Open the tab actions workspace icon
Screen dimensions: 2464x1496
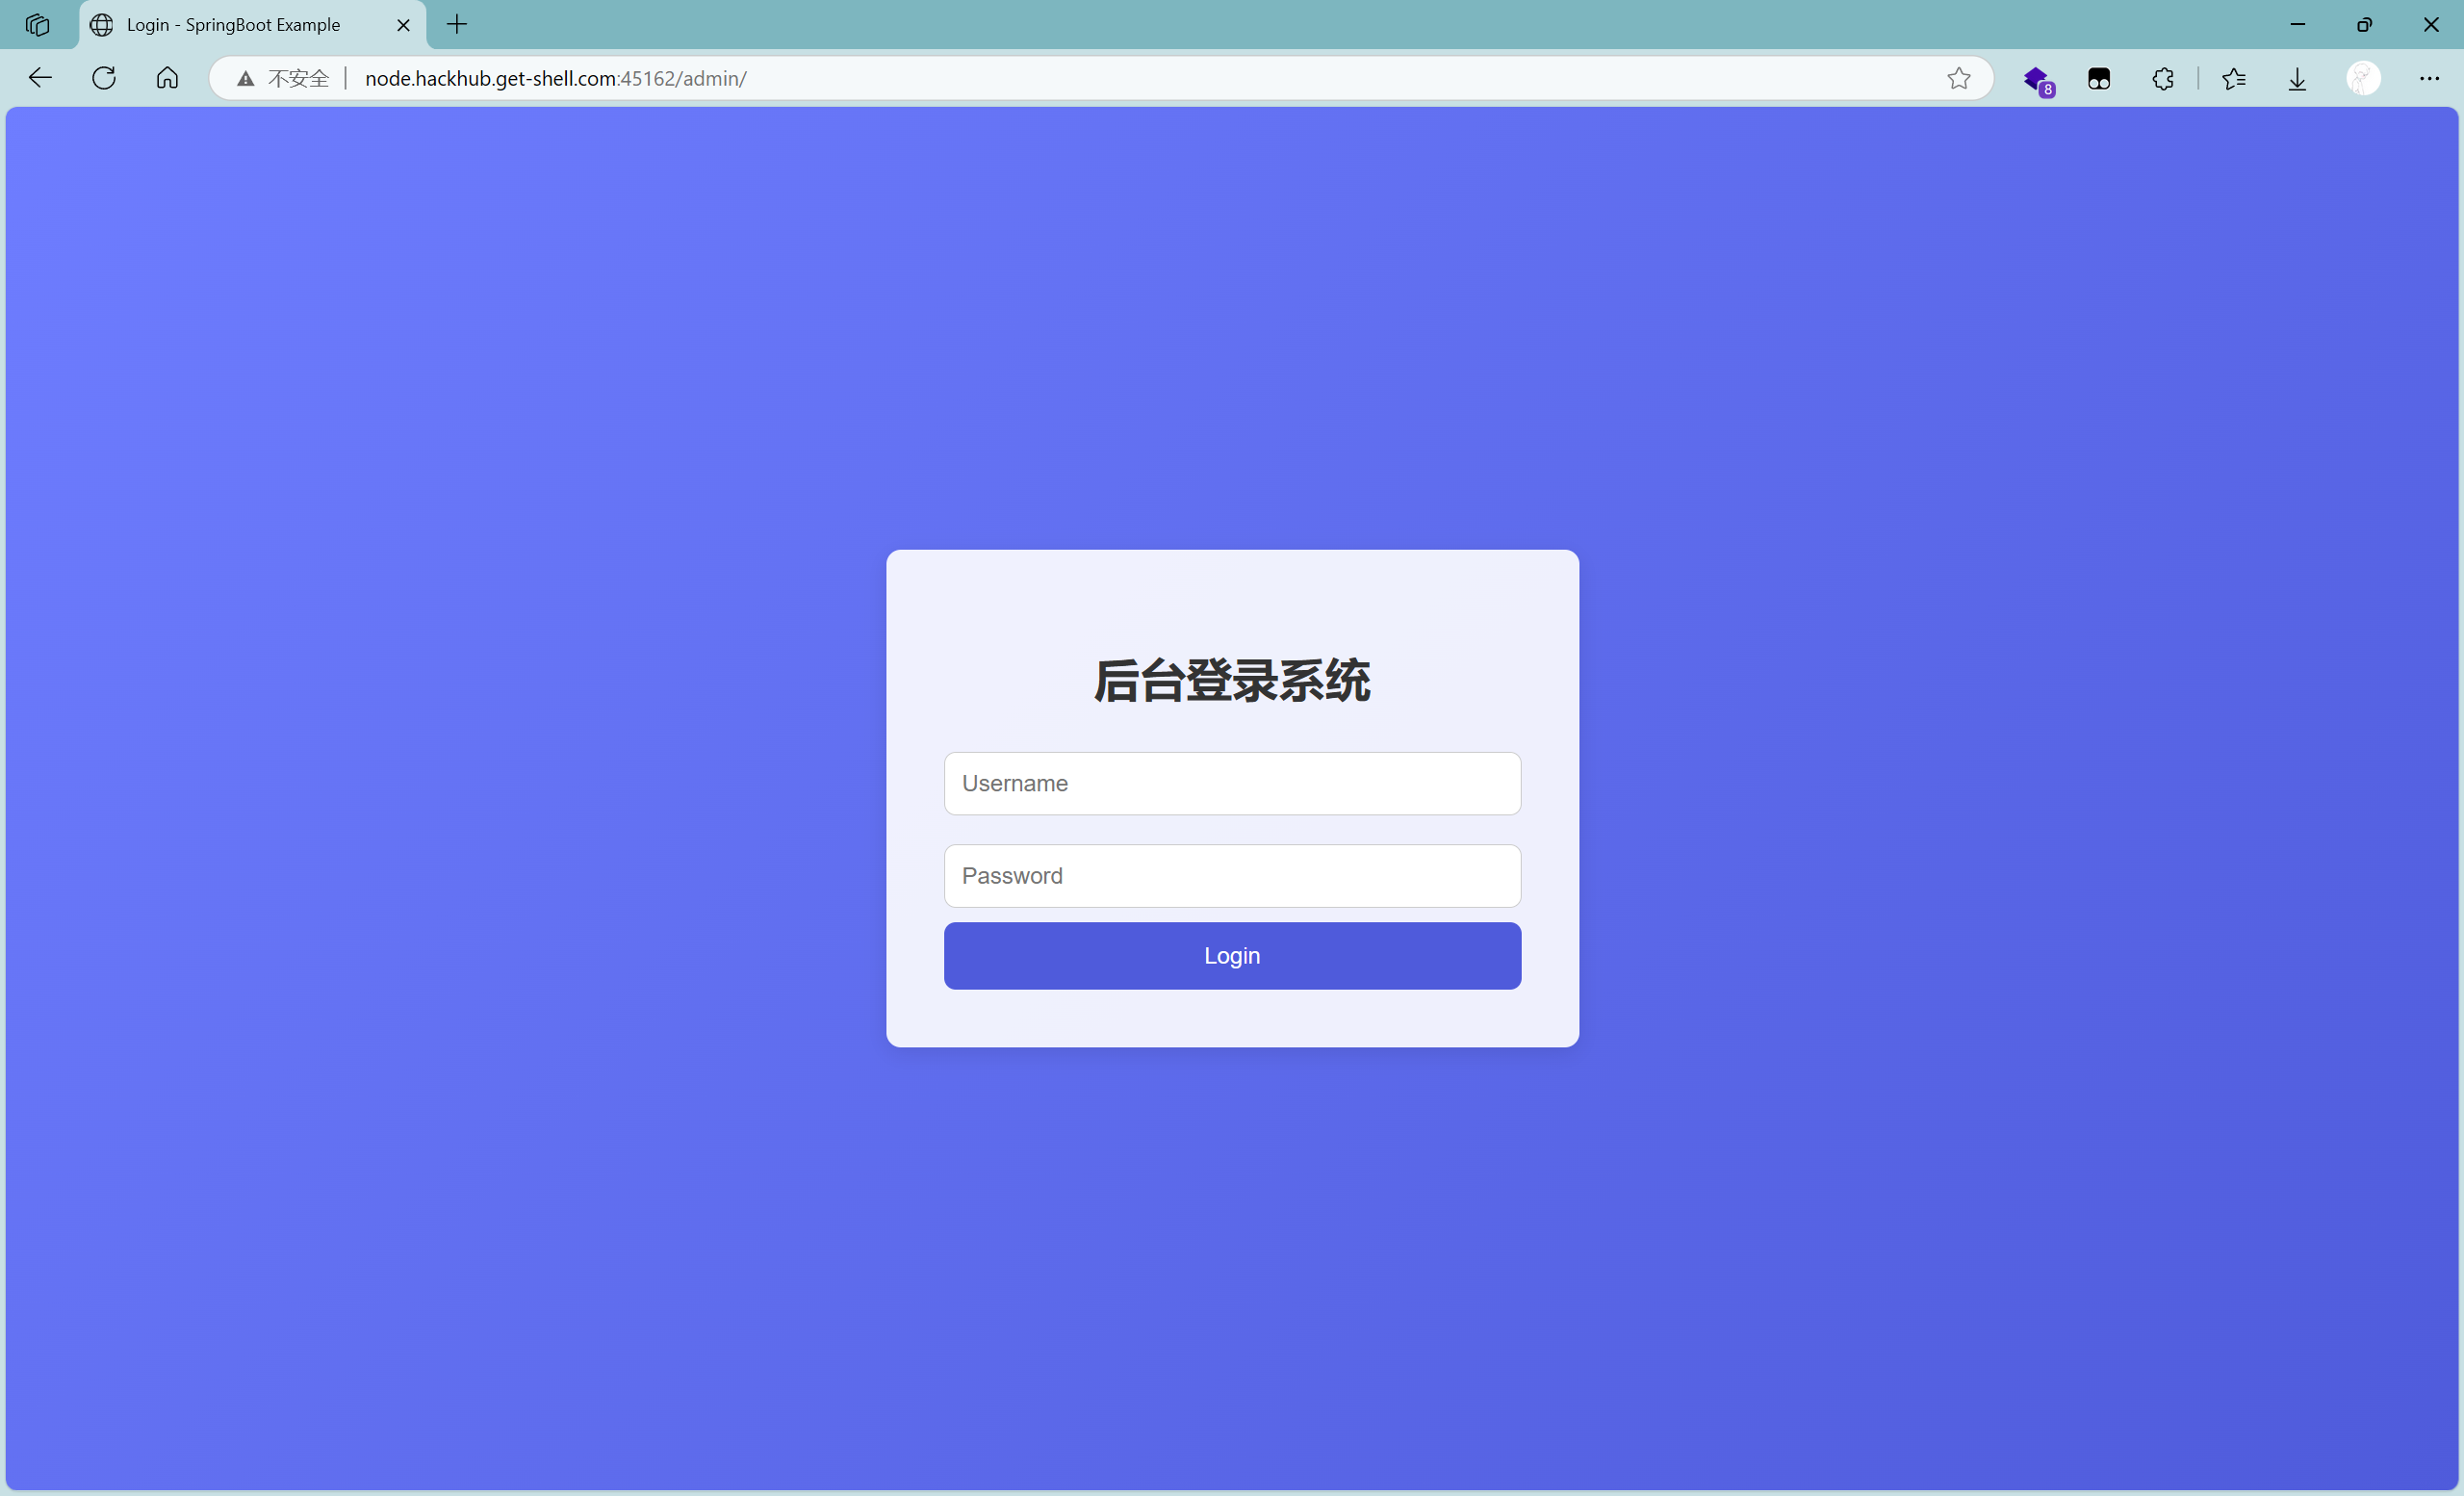(38, 25)
